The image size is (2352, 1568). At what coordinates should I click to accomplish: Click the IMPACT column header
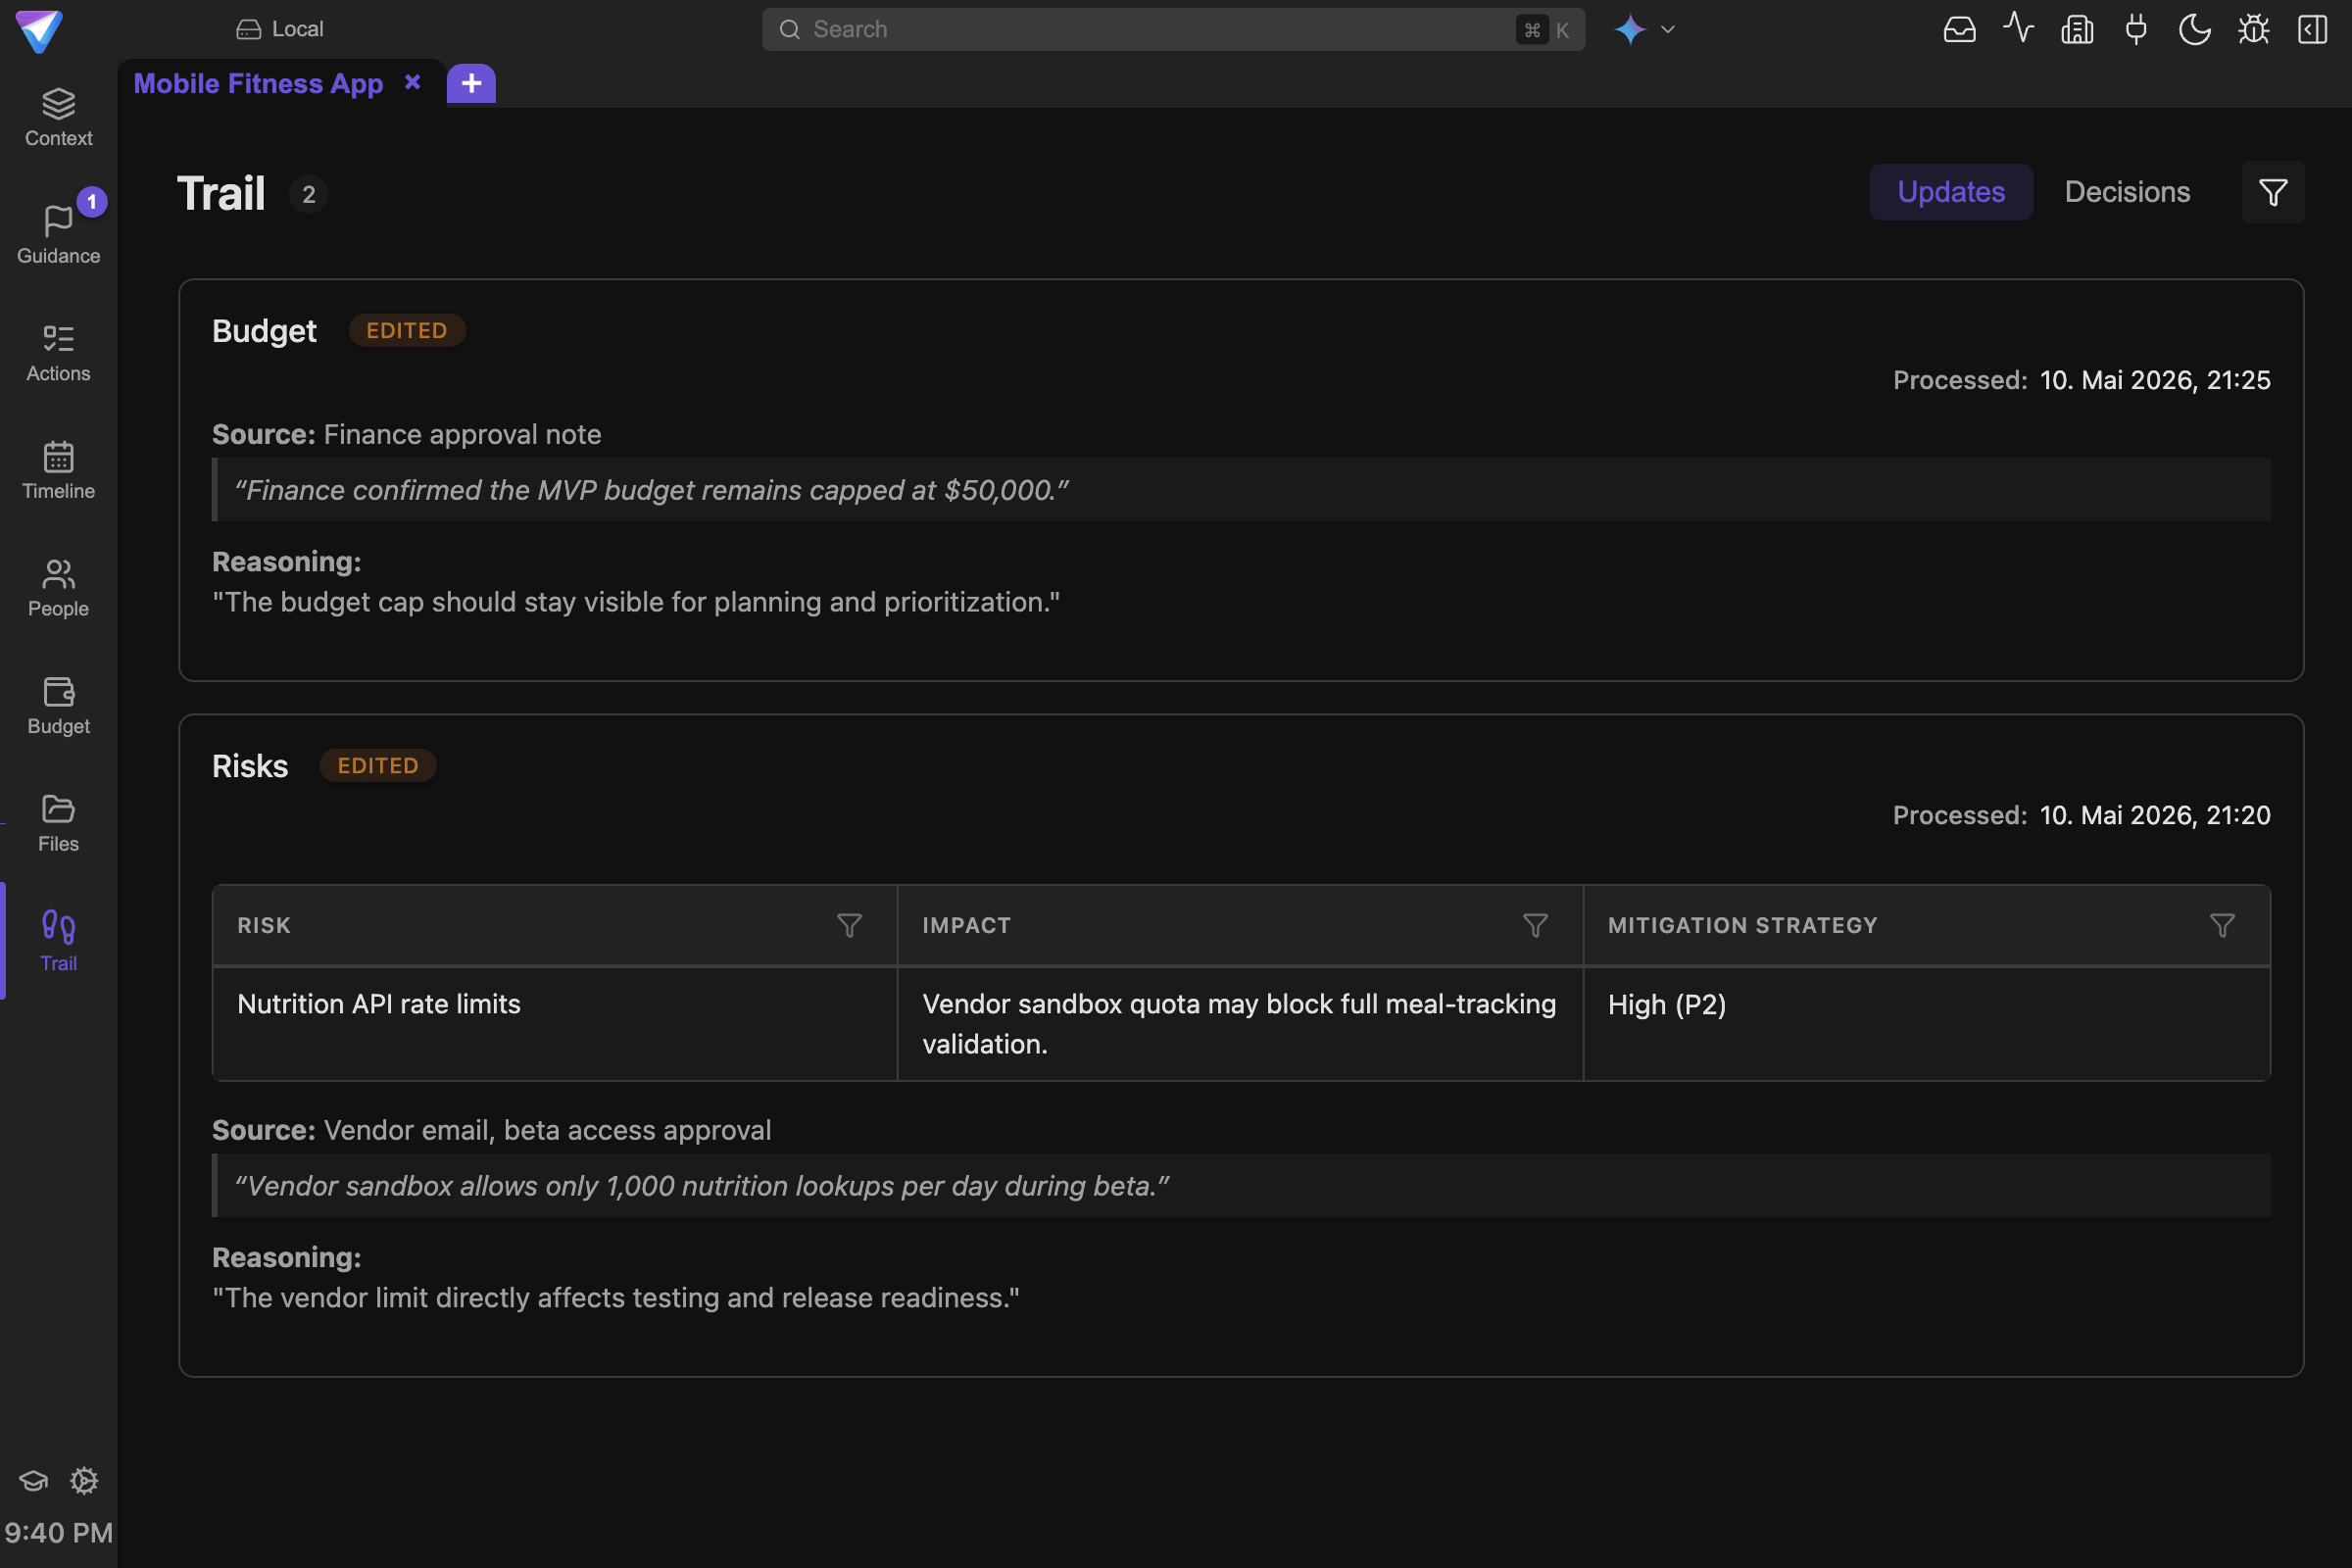click(1240, 925)
